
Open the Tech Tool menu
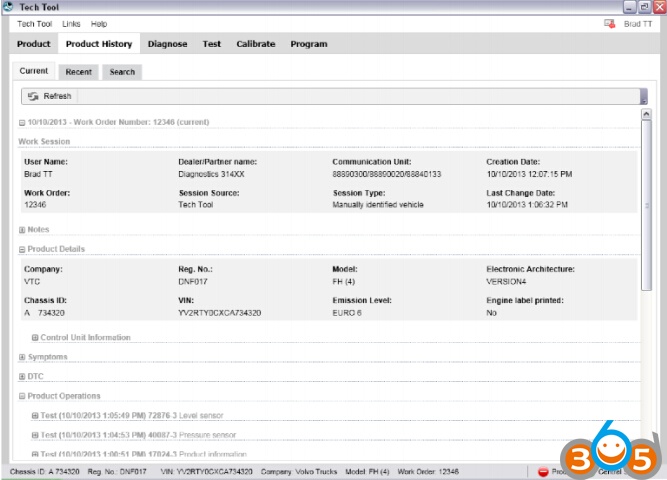(x=34, y=24)
